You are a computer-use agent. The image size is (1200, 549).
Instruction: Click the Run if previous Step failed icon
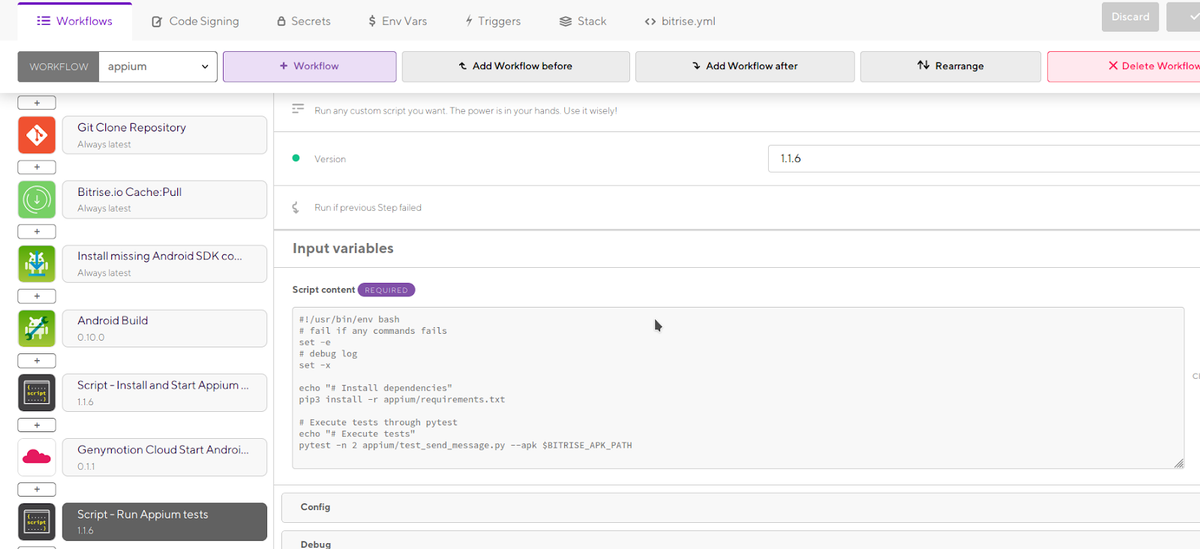[296, 208]
